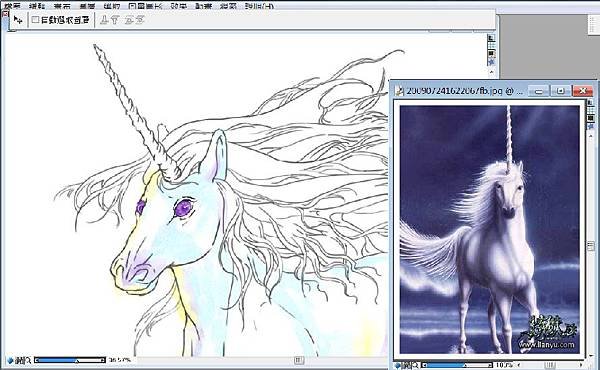This screenshot has width=600, height=370.
Task: Select the Layer Adjuster arrow tool icon
Action: click(18, 20)
